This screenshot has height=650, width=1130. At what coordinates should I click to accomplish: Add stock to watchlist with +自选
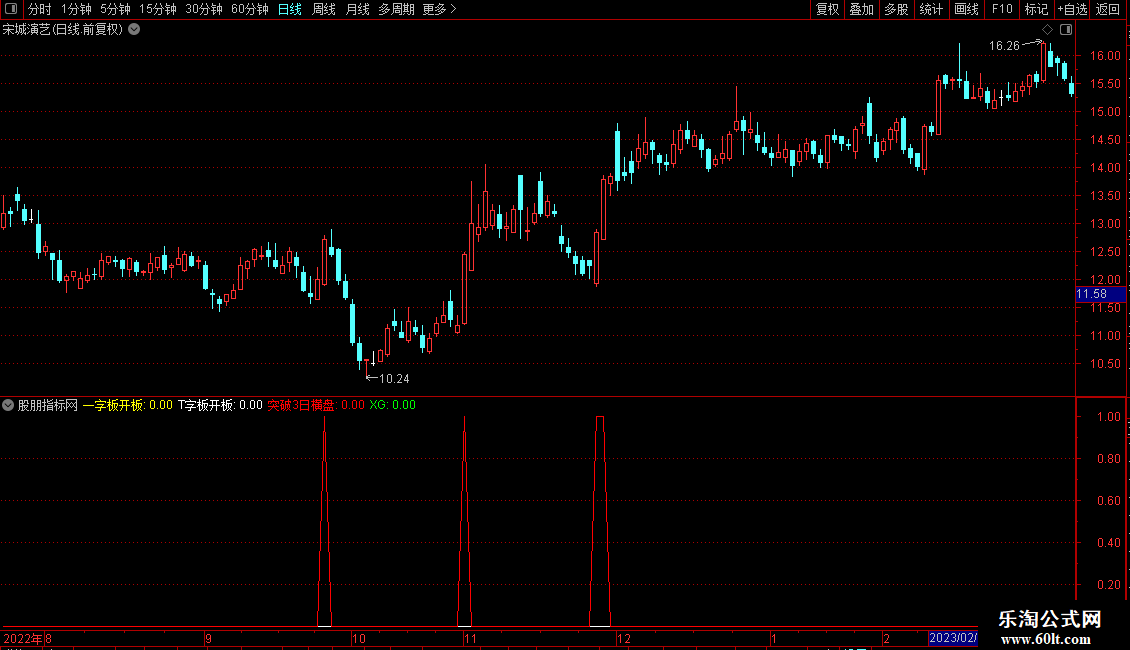pyautogui.click(x=1072, y=9)
